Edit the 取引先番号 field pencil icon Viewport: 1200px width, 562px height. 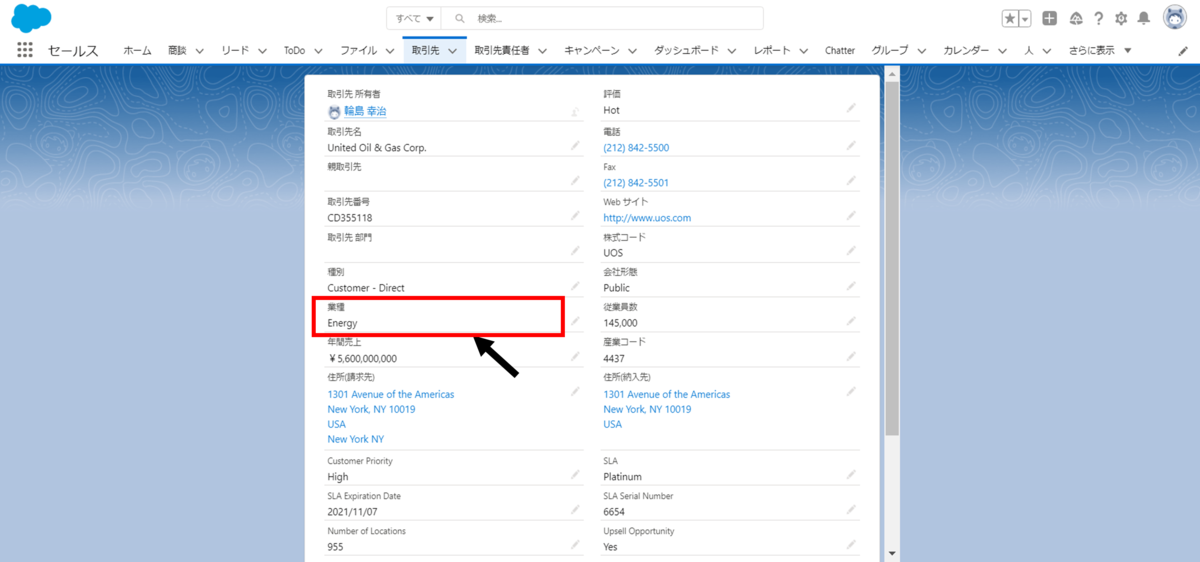click(x=575, y=216)
